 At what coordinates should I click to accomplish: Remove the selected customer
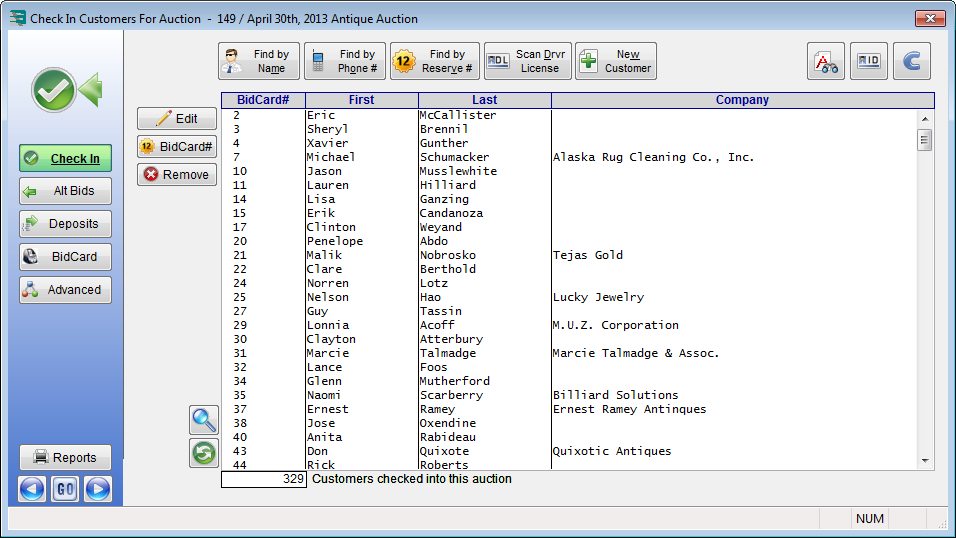177,174
